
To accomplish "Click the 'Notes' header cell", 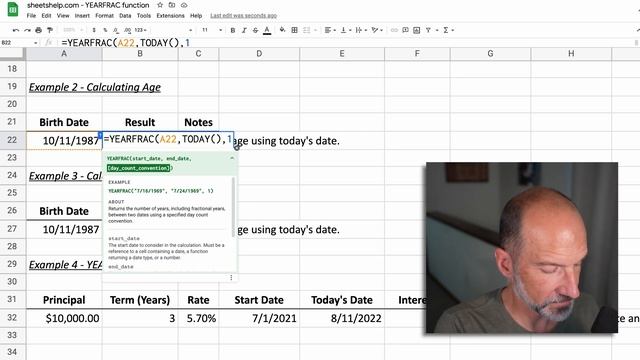I will click(198, 122).
